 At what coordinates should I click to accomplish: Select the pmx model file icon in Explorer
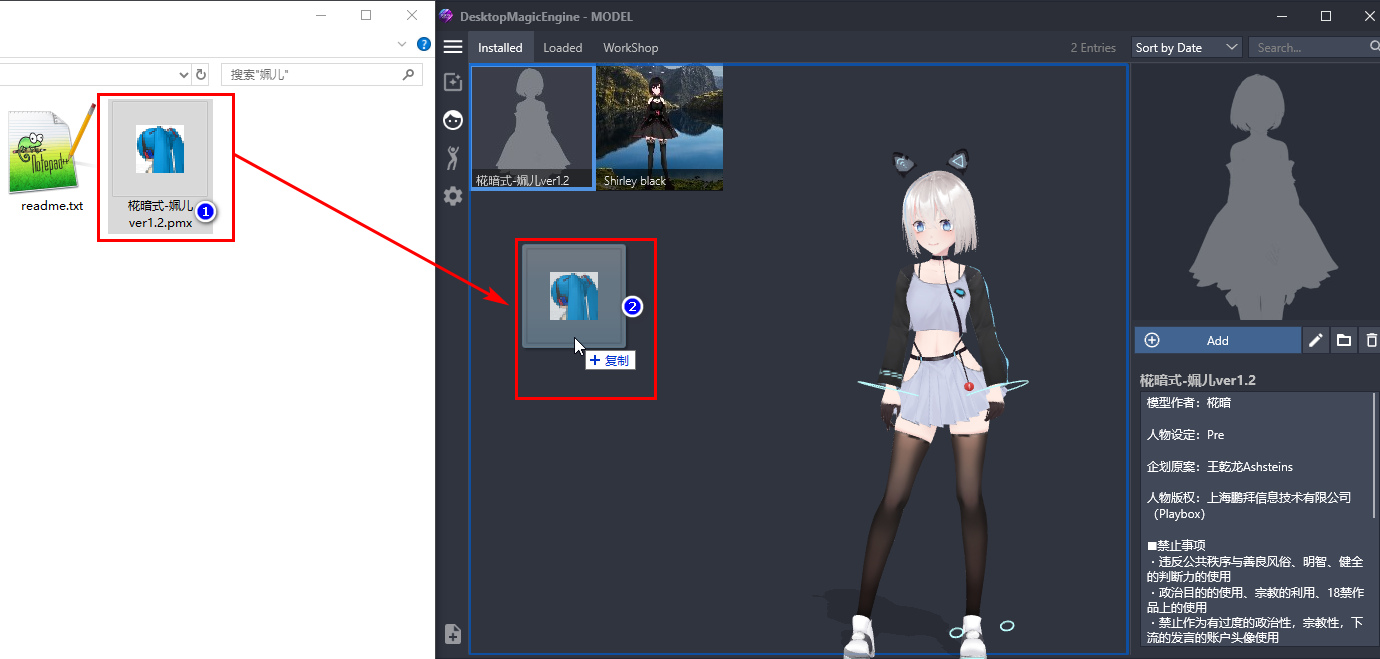tap(160, 148)
